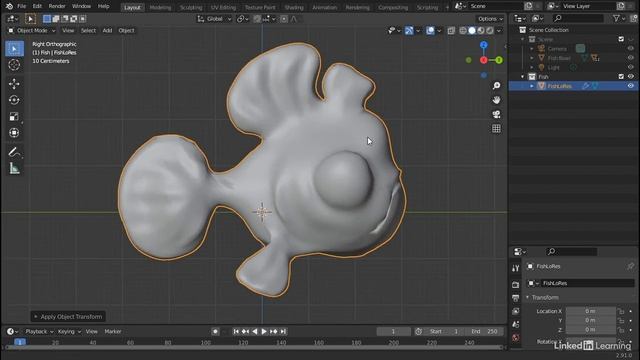This screenshot has width=640, height=360.
Task: Jump to timeline end frame
Action: pos(283,331)
